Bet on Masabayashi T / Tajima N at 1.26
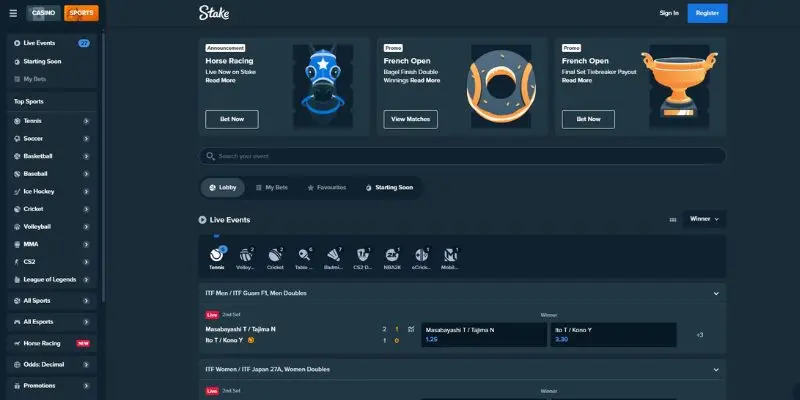 pos(484,335)
